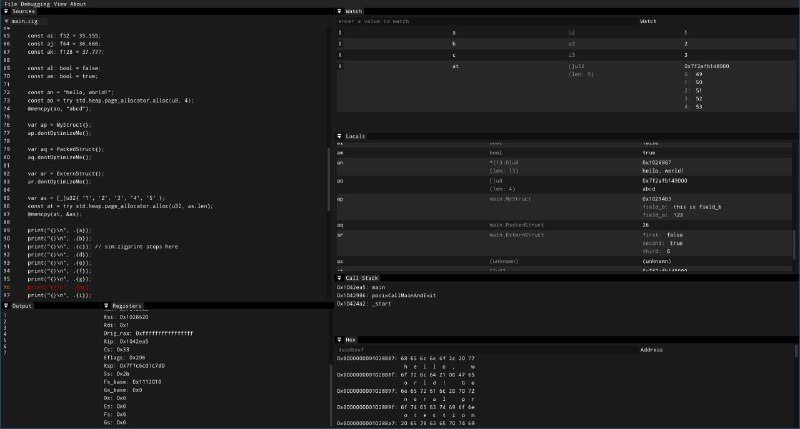Collapse the Sources panel using its triangle icon
This screenshot has height=429, width=800.
pos(6,11)
